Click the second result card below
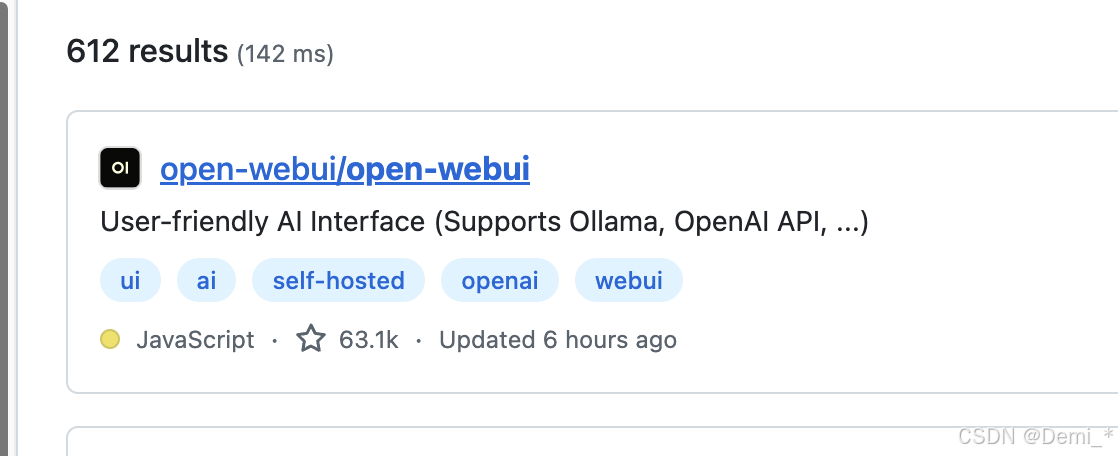This screenshot has height=456, width=1118. [x=500, y=443]
